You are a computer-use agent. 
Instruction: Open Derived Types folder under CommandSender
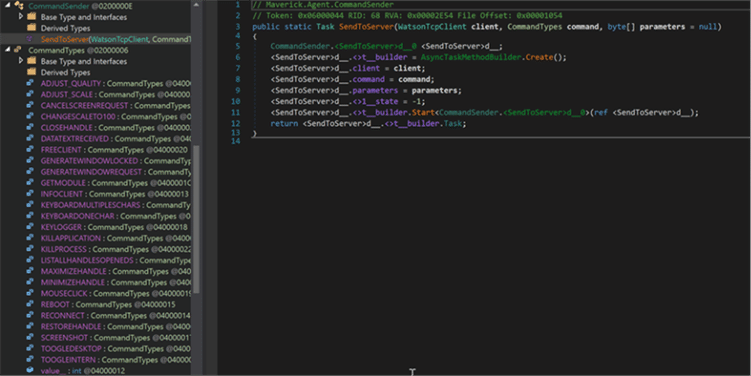[x=65, y=28]
